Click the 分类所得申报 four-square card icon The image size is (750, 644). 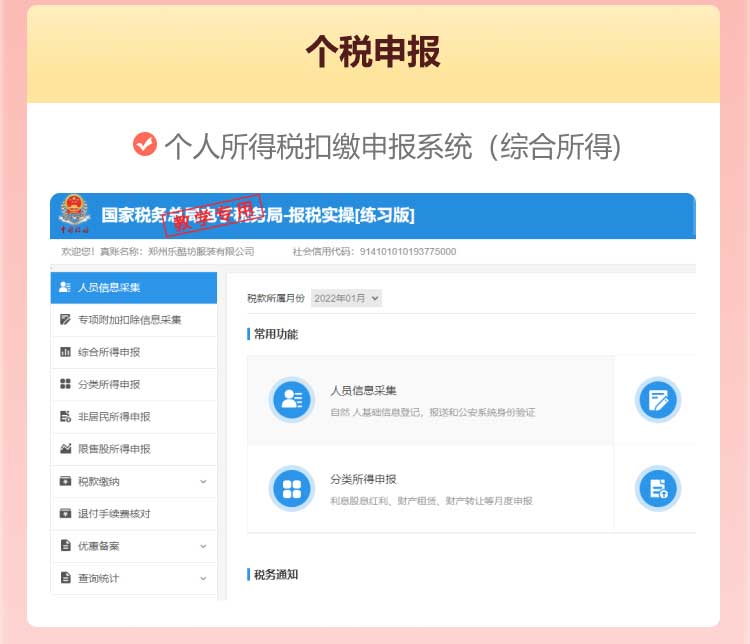point(292,488)
